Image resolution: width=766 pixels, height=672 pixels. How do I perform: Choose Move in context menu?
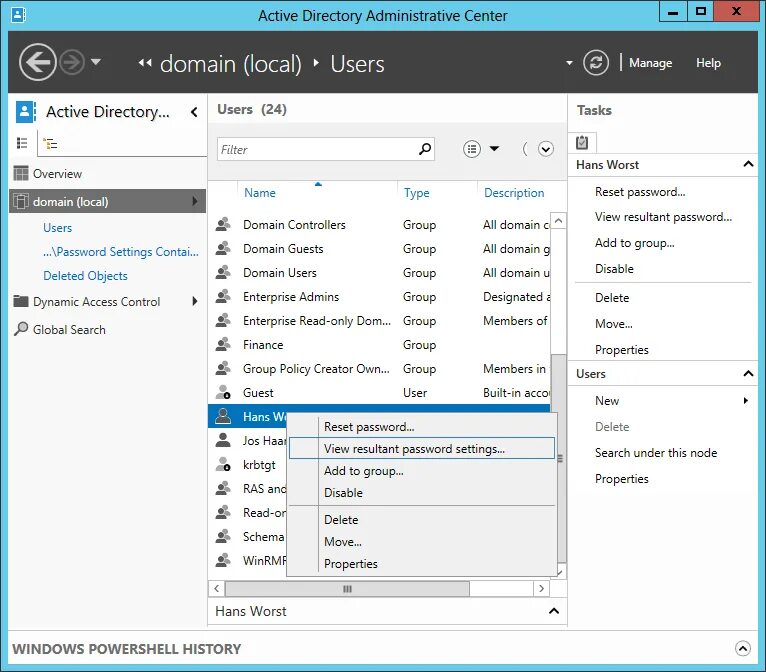[x=422, y=542]
